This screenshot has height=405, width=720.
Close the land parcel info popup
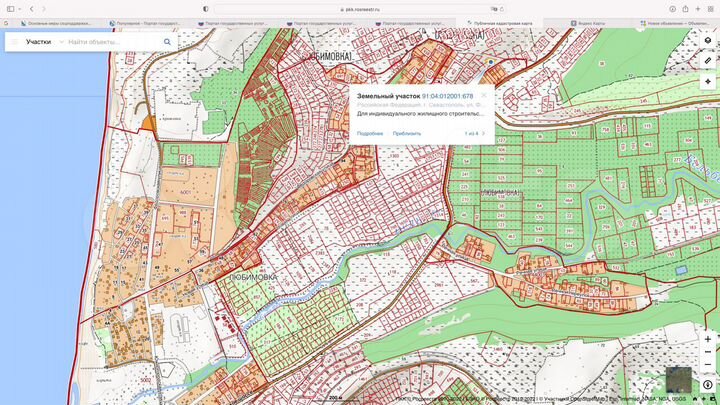click(485, 96)
